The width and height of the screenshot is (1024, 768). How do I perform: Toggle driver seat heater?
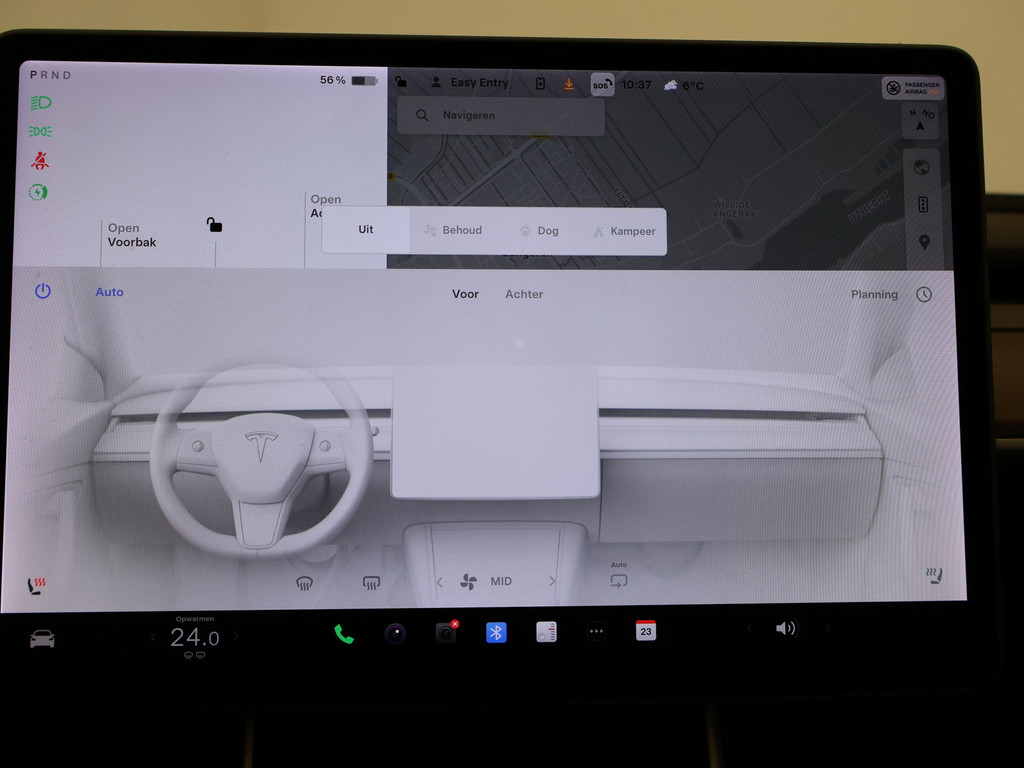36,585
